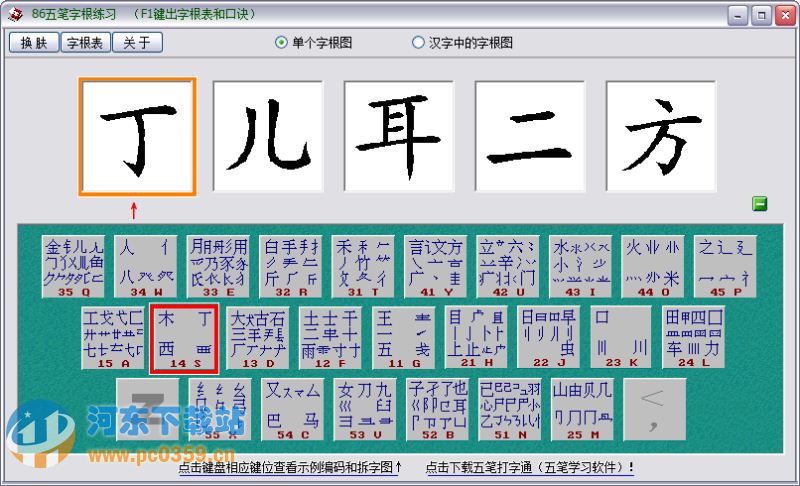Click the 54 C key
The height and width of the screenshot is (486, 800).
click(x=293, y=410)
